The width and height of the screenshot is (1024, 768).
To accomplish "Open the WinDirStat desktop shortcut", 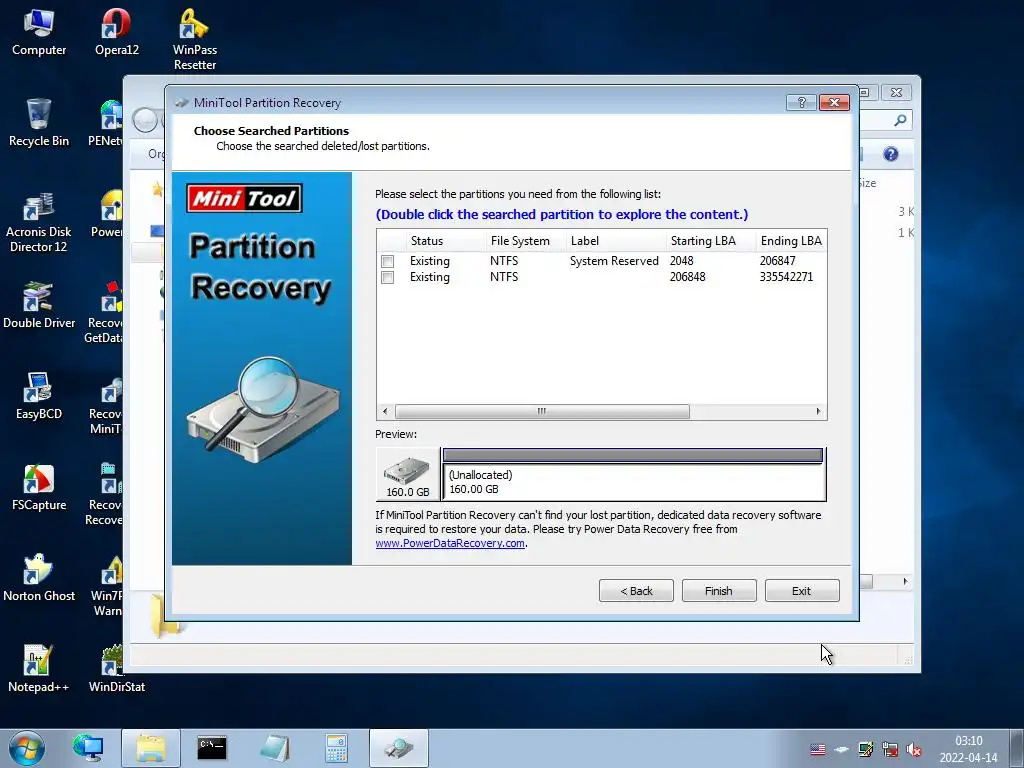I will (x=116, y=669).
